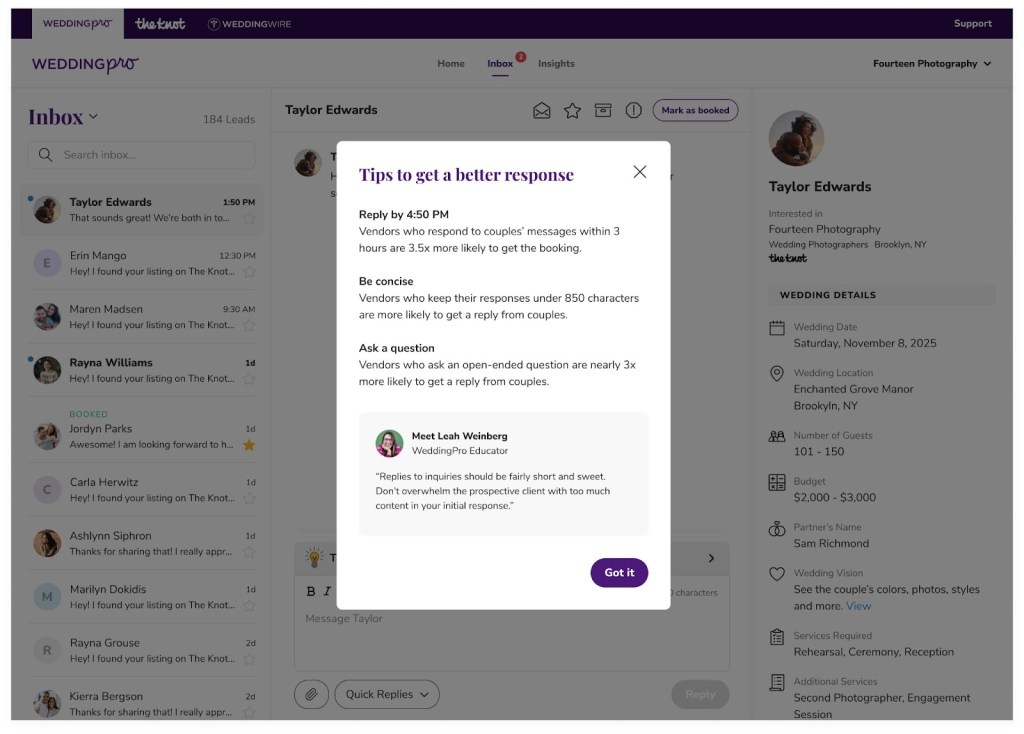Attach a file with the paperclip icon

pyautogui.click(x=312, y=694)
